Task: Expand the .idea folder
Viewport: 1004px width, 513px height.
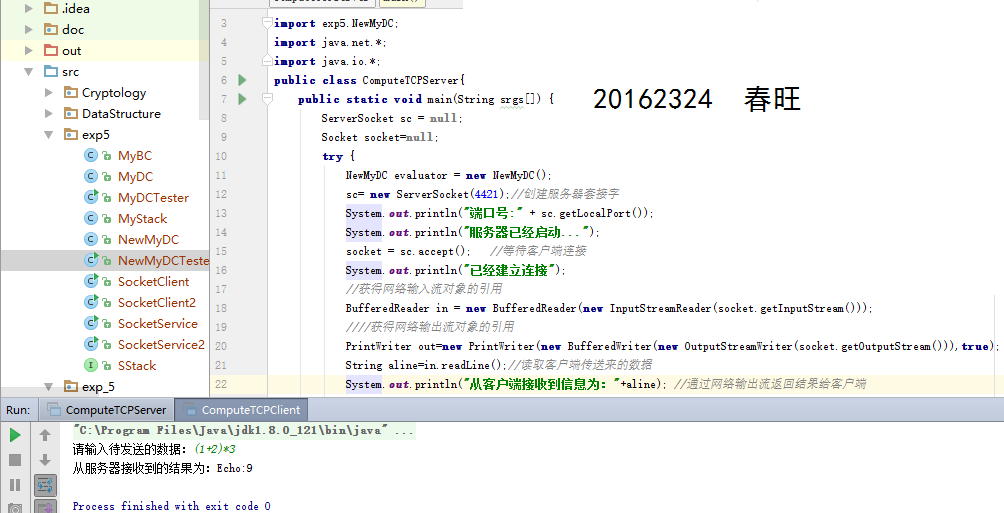Action: point(28,8)
